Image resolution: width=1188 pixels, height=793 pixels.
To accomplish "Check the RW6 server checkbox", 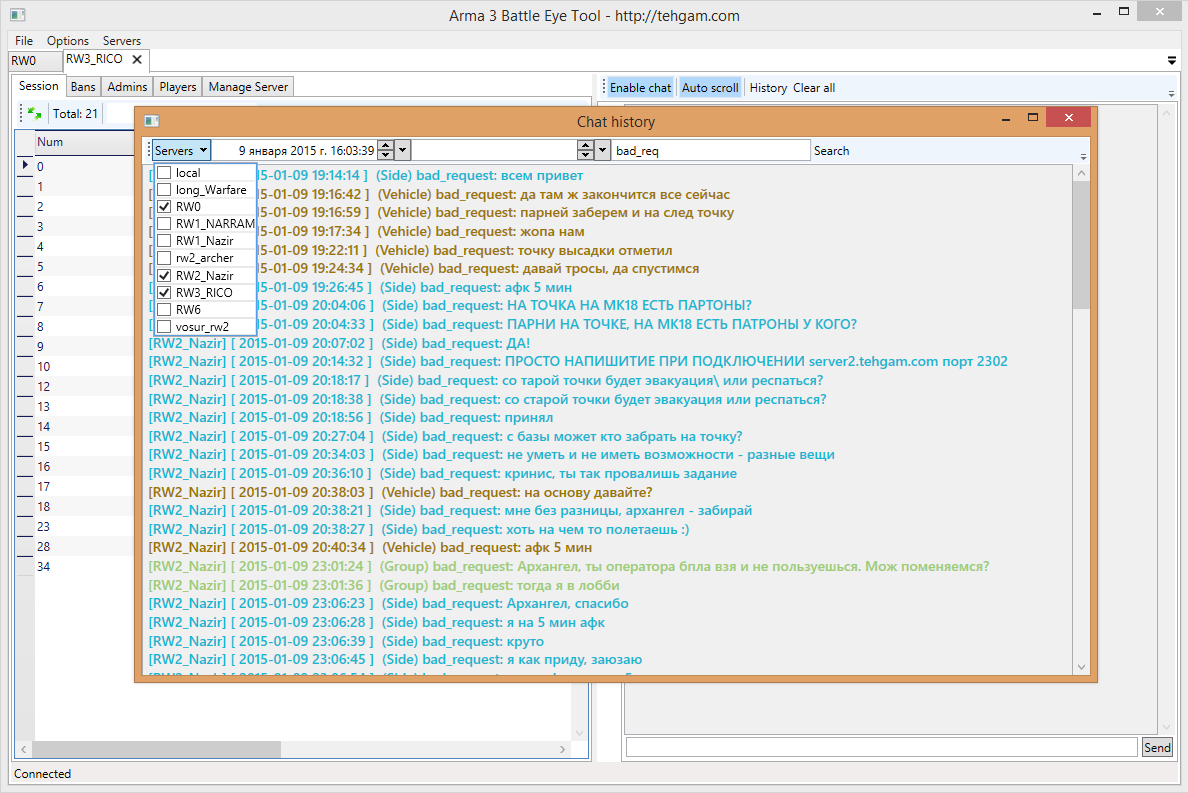I will click(164, 309).
